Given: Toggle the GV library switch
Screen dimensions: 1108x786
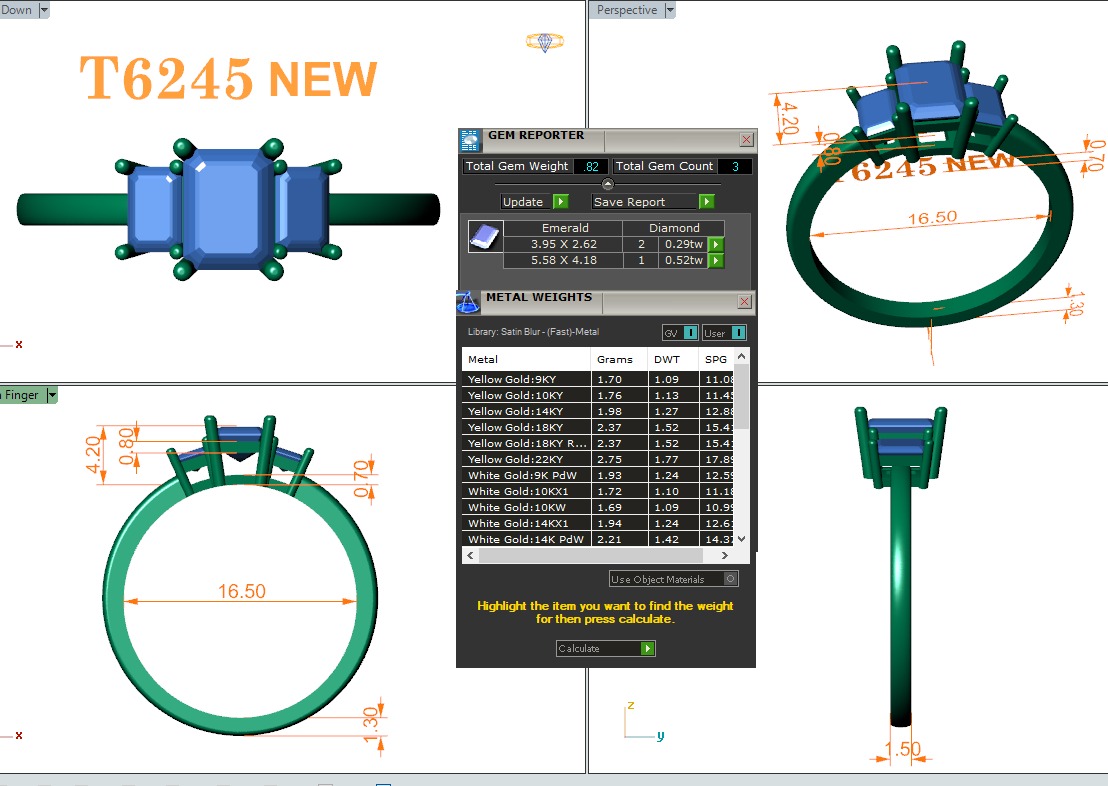Looking at the screenshot, I should click(690, 333).
